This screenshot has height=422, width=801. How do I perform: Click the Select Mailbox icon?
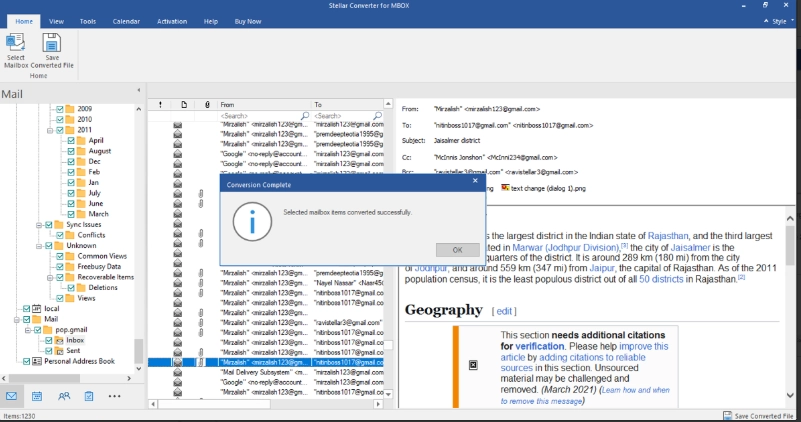point(15,43)
